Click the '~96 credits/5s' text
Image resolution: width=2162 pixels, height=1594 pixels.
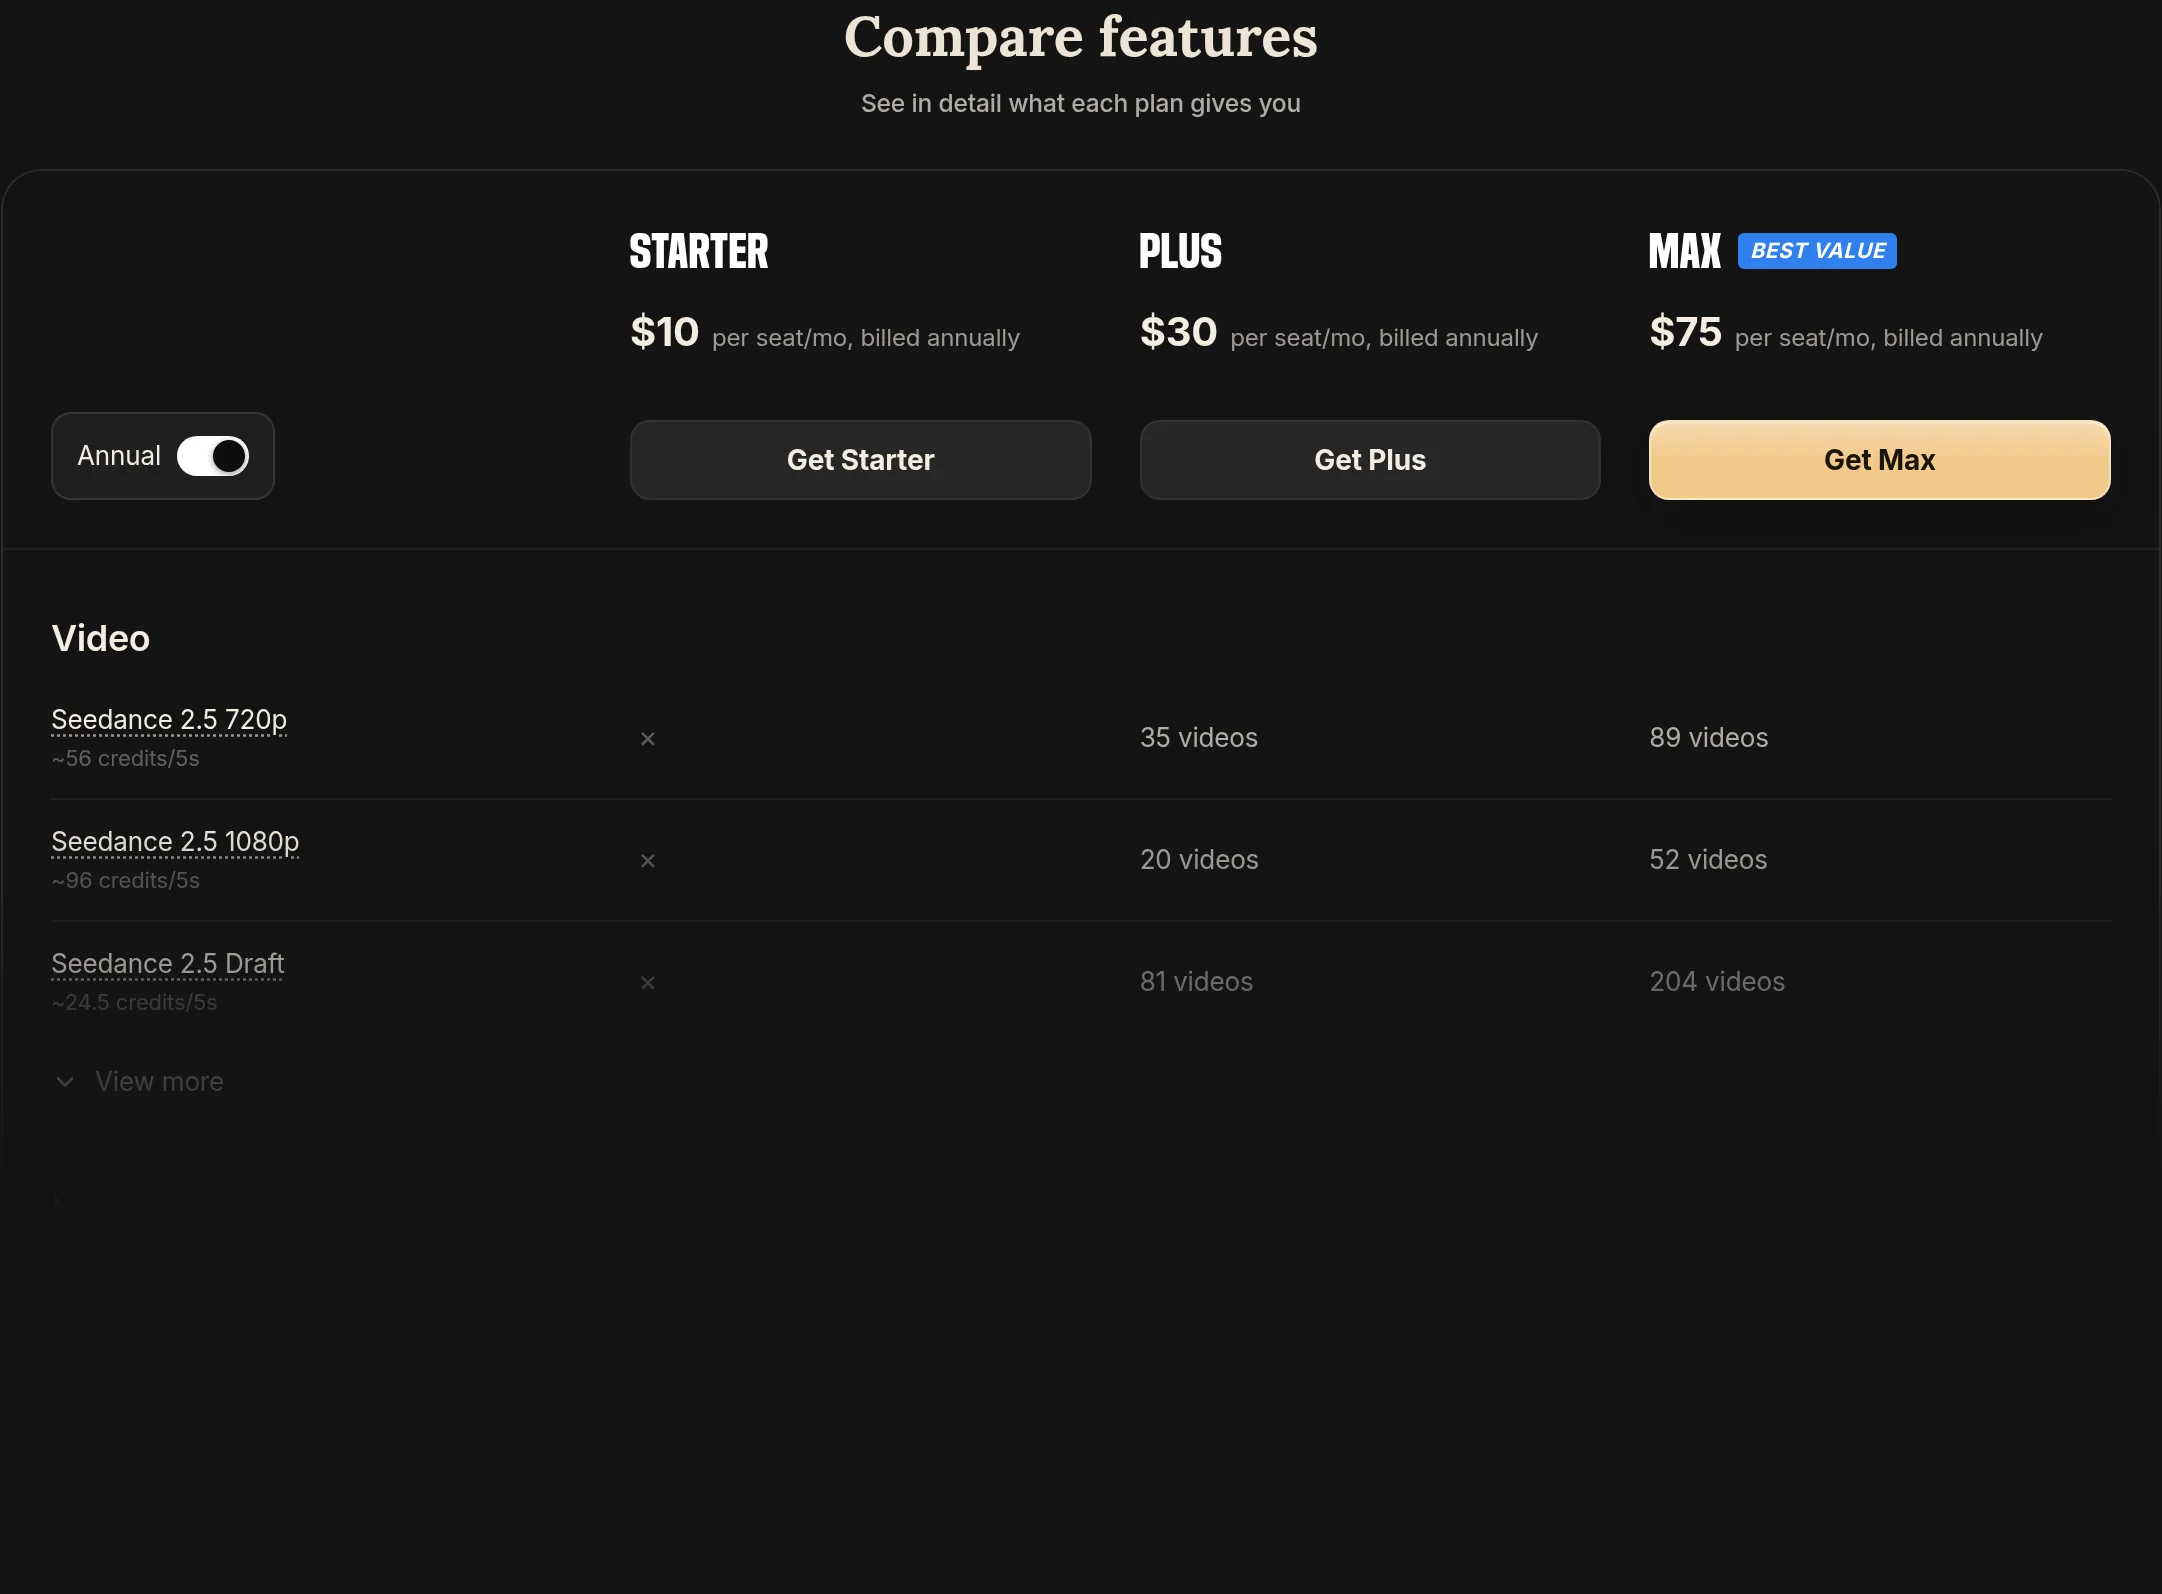tap(125, 881)
